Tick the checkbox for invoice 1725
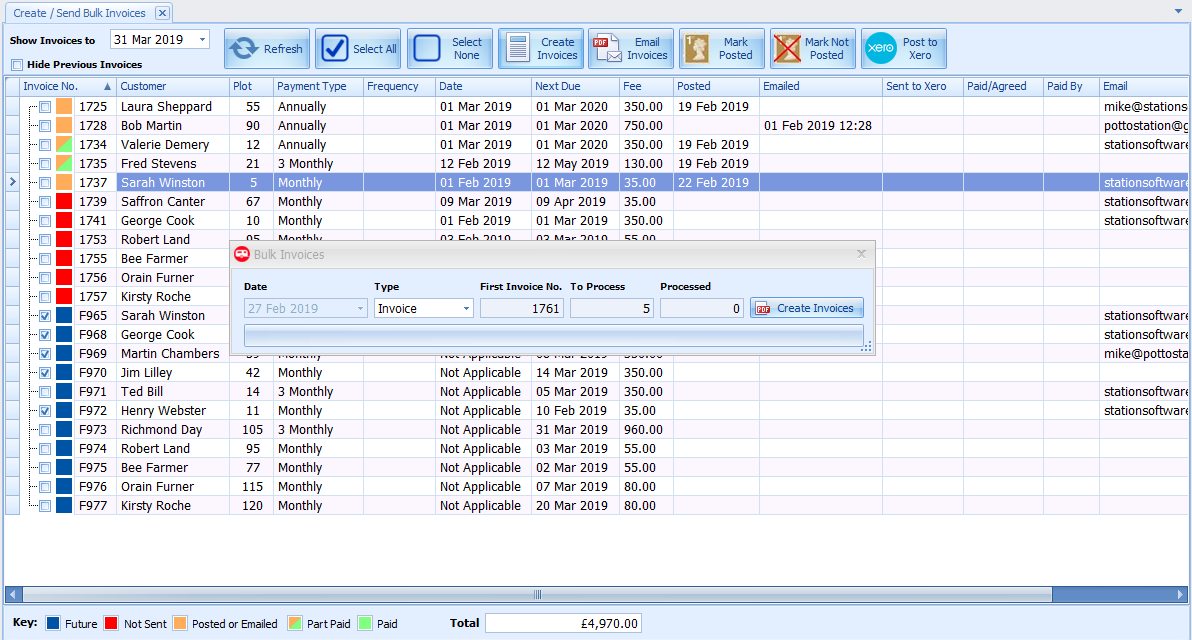 click(x=45, y=107)
